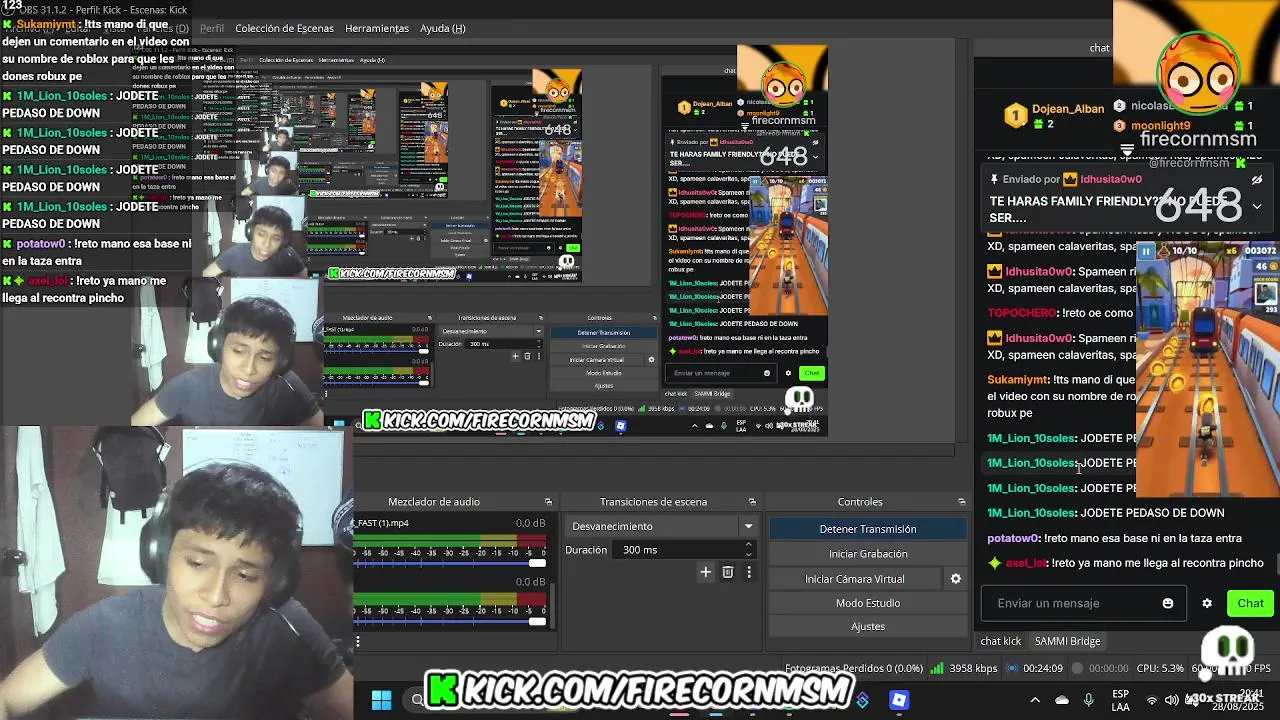Hide the pinned message from Idhusita0w0

click(1257, 179)
